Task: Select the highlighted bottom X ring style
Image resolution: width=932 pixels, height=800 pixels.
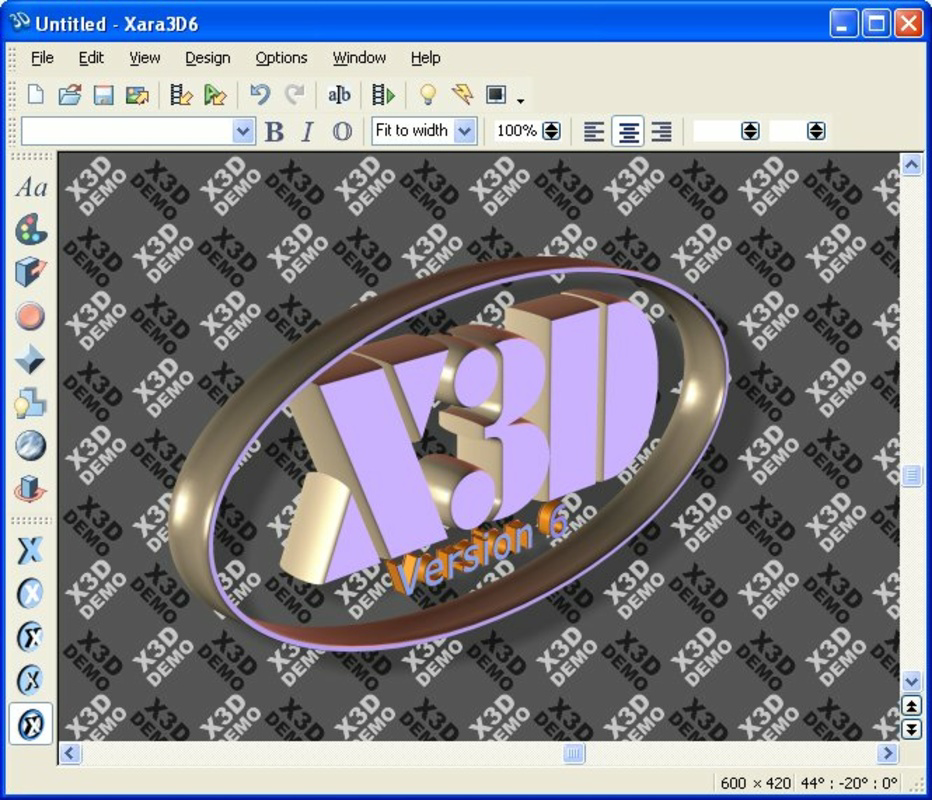Action: [31, 723]
